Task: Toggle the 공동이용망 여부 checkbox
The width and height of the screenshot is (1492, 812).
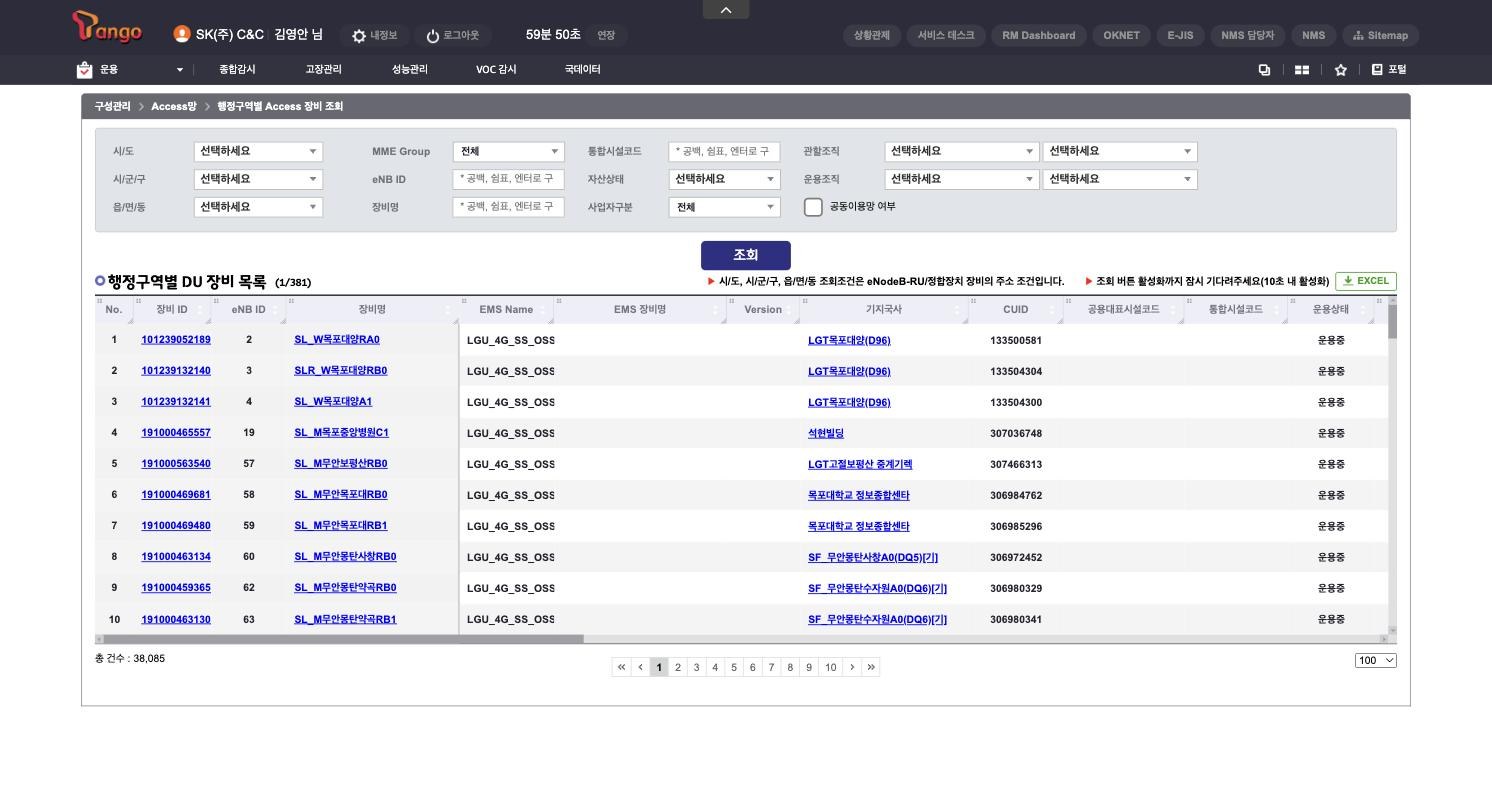Action: (x=813, y=207)
